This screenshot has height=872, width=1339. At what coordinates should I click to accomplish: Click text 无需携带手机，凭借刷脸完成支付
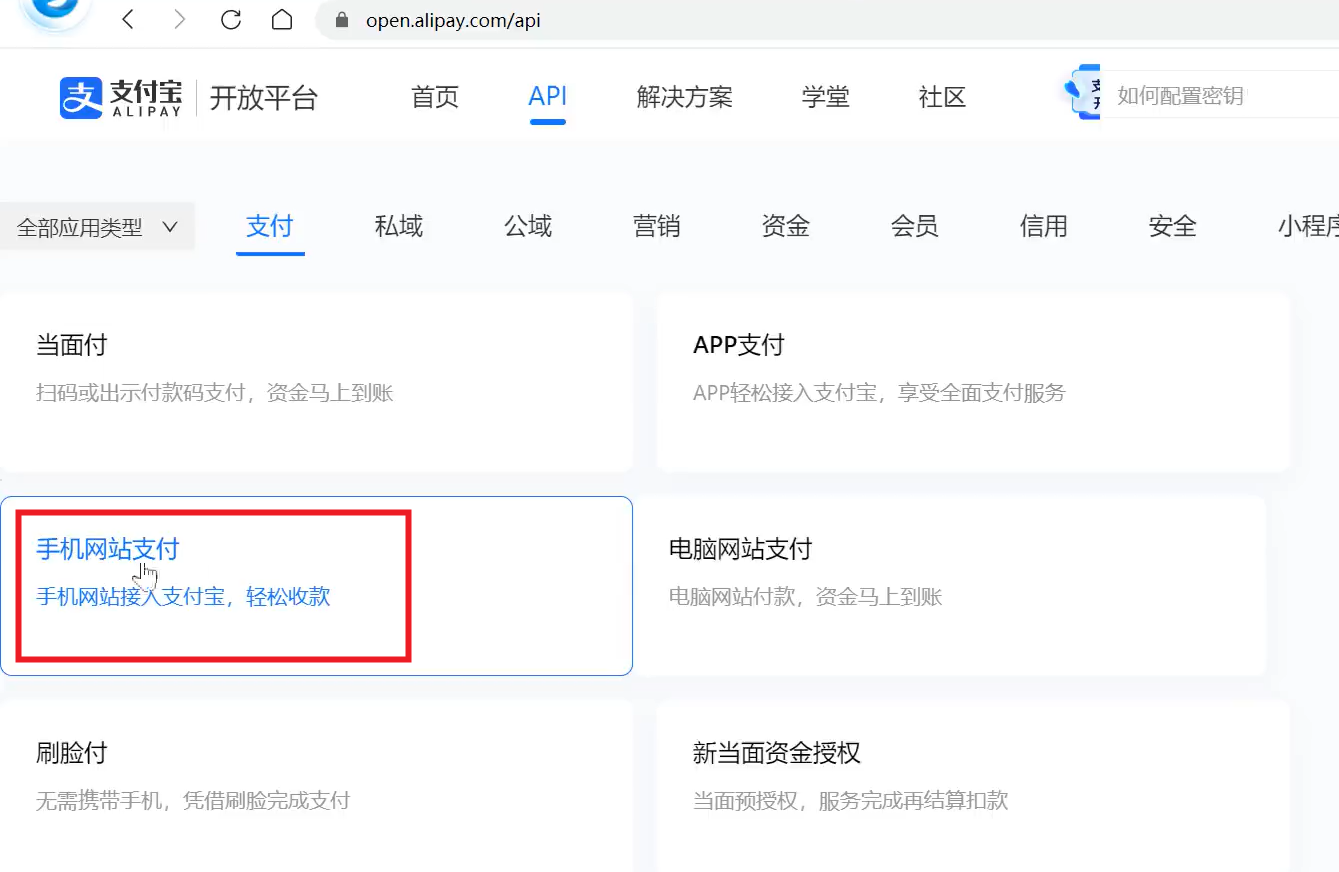[x=193, y=800]
